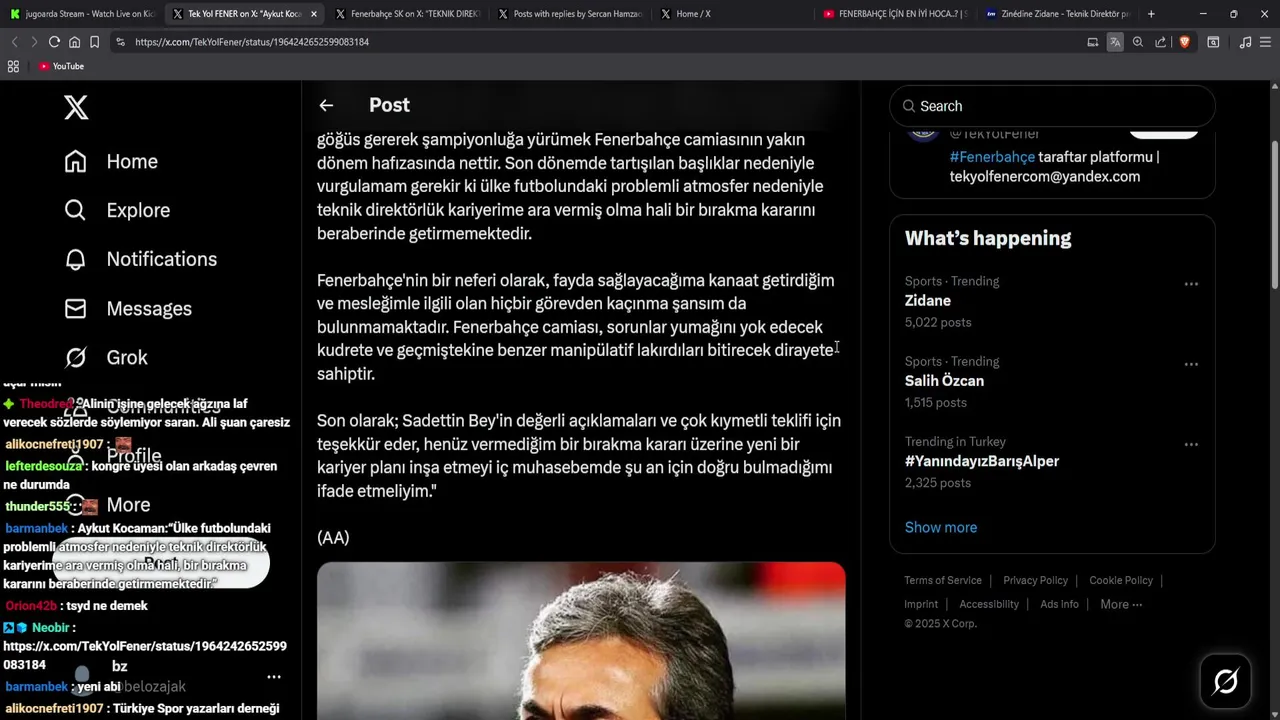The width and height of the screenshot is (1280, 720).
Task: Expand the footer More menu
Action: [1121, 604]
